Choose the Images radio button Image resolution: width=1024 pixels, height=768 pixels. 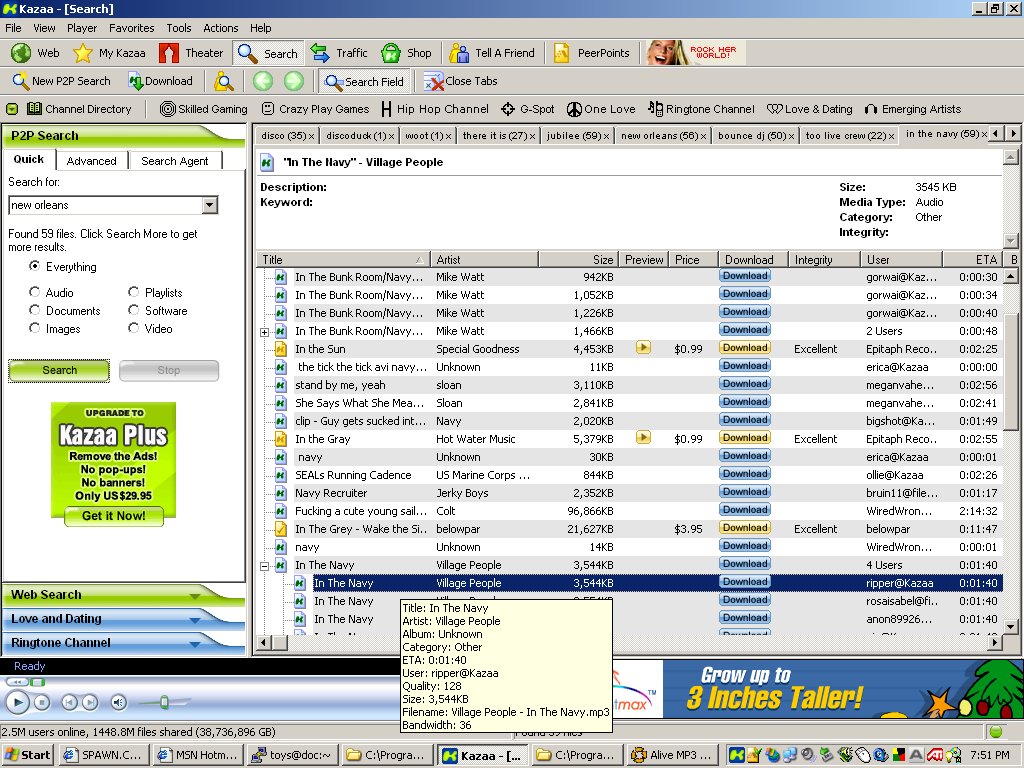tap(35, 329)
